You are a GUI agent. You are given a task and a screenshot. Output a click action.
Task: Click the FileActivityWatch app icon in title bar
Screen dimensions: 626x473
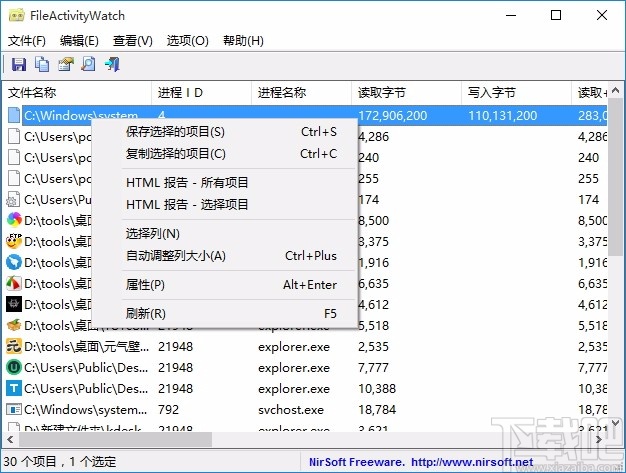(x=16, y=16)
